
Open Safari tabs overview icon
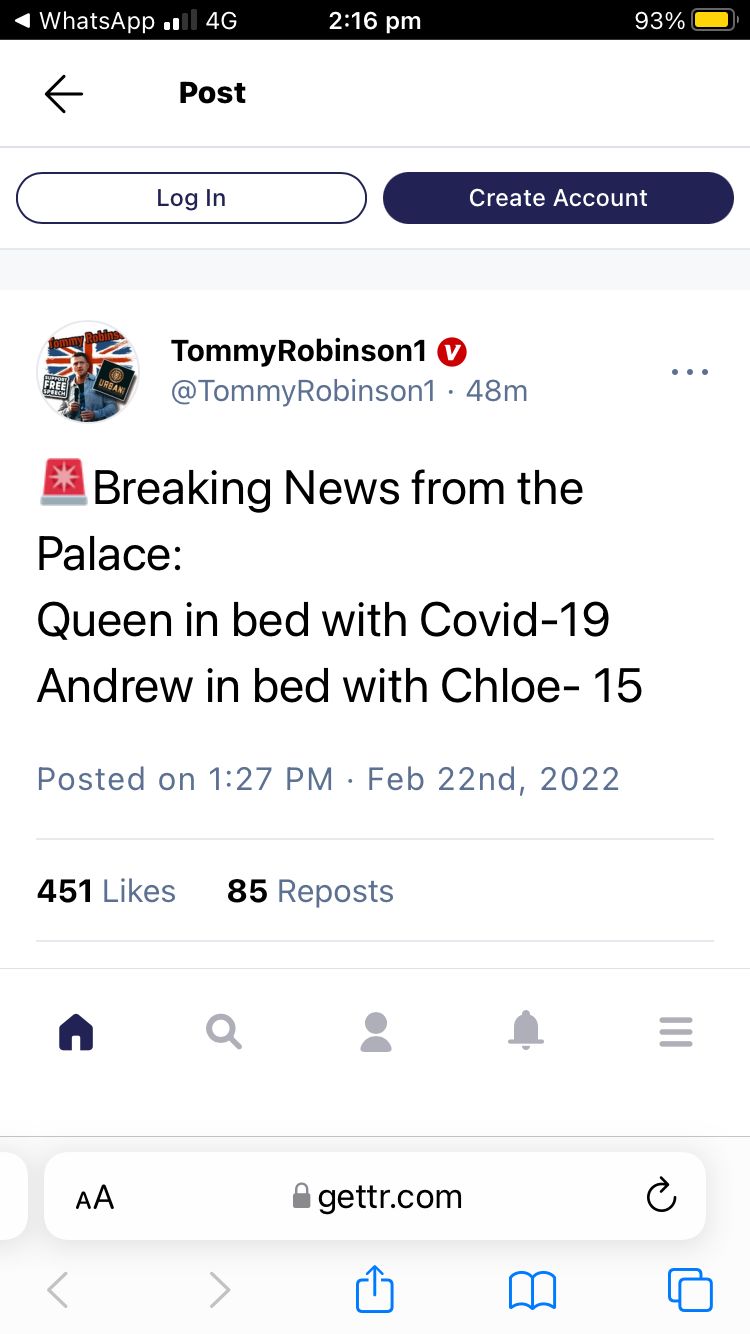coord(690,1289)
